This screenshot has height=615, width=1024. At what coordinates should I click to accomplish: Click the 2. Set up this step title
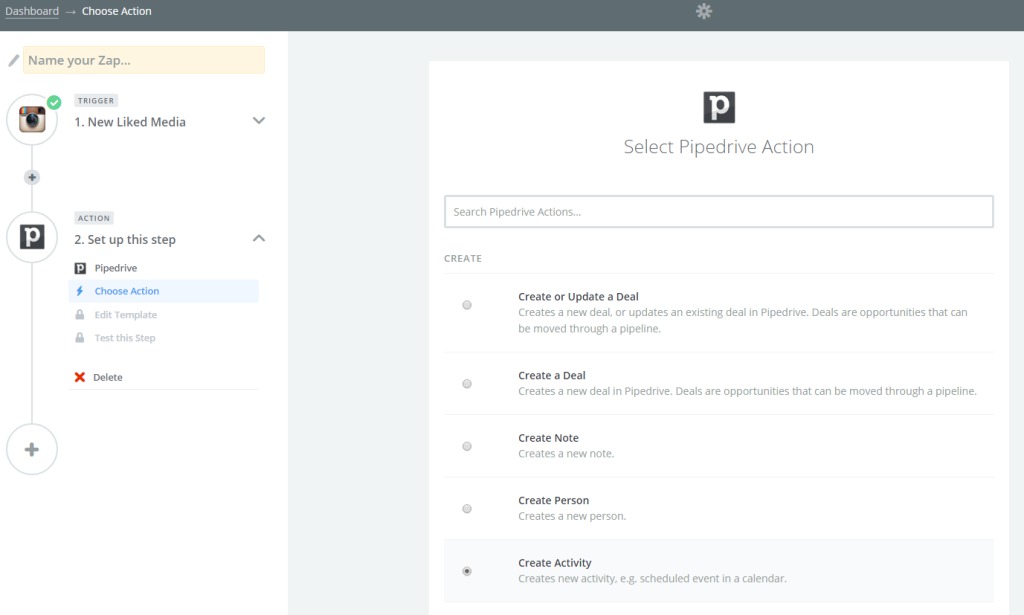pos(125,240)
